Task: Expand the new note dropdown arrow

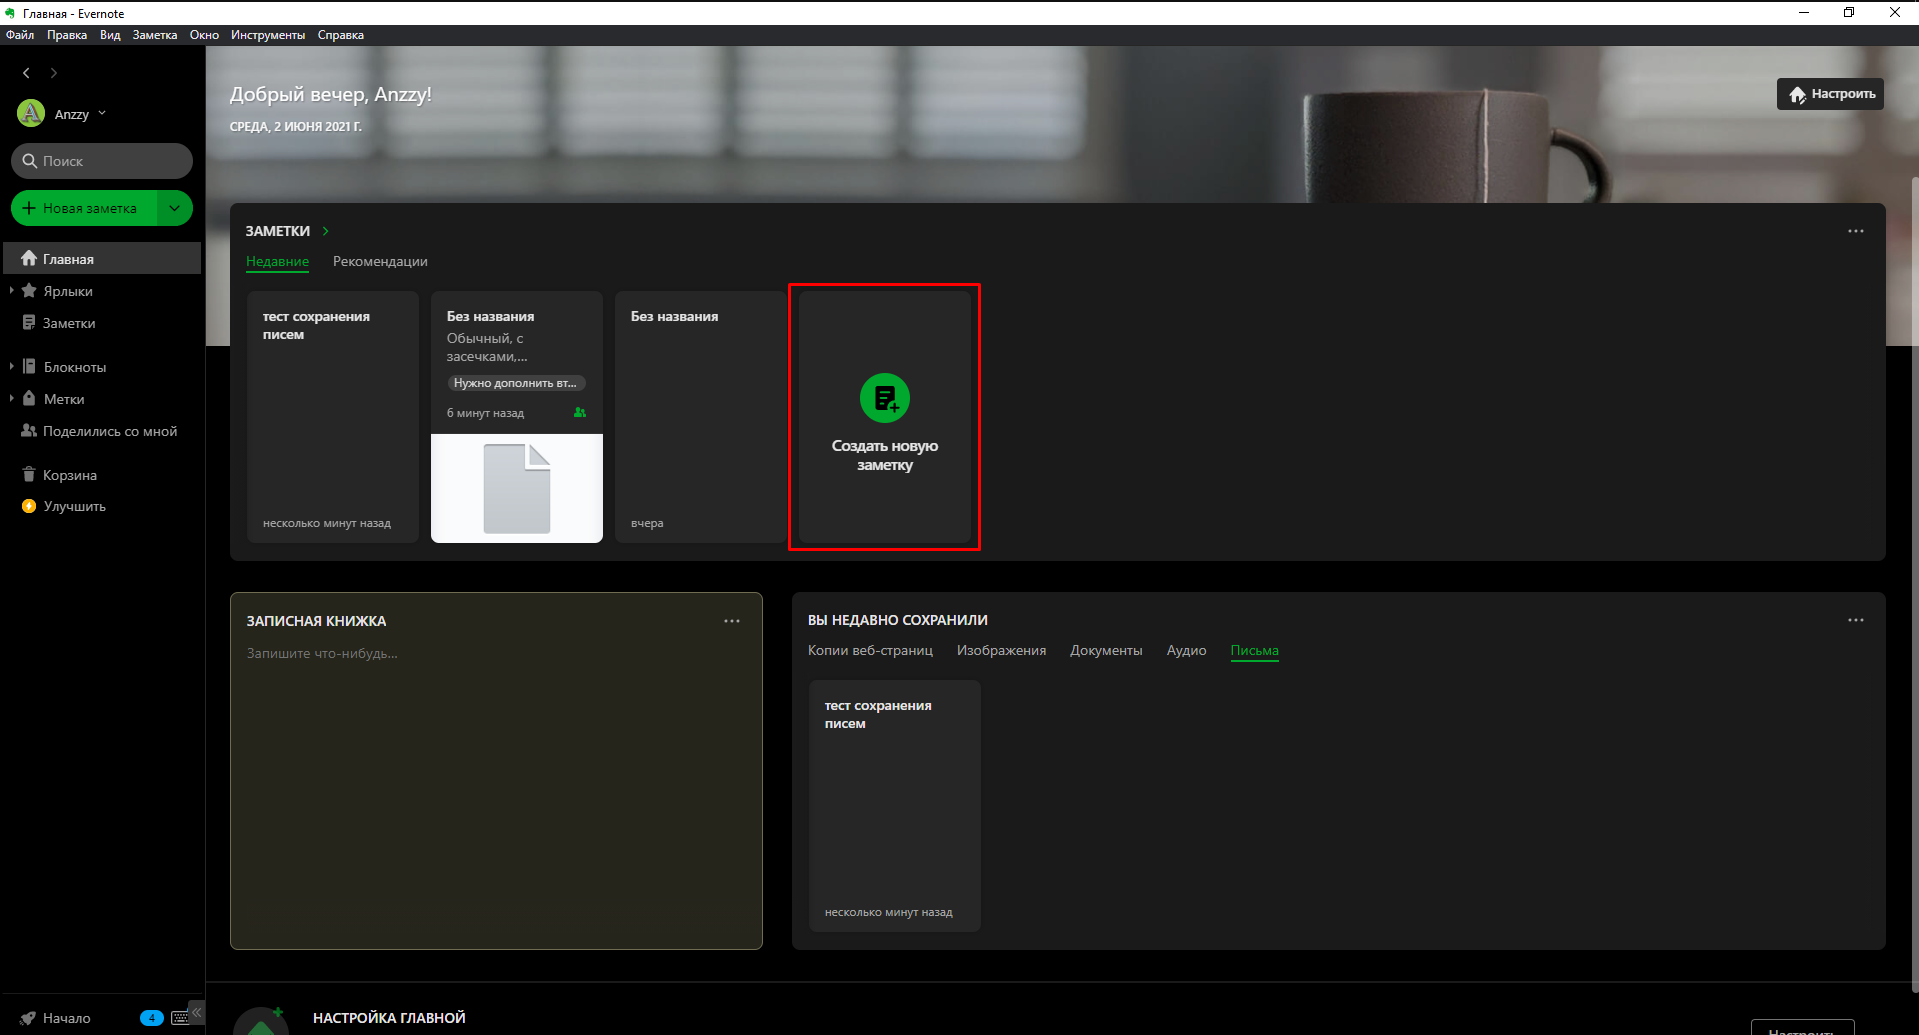Action: point(175,208)
